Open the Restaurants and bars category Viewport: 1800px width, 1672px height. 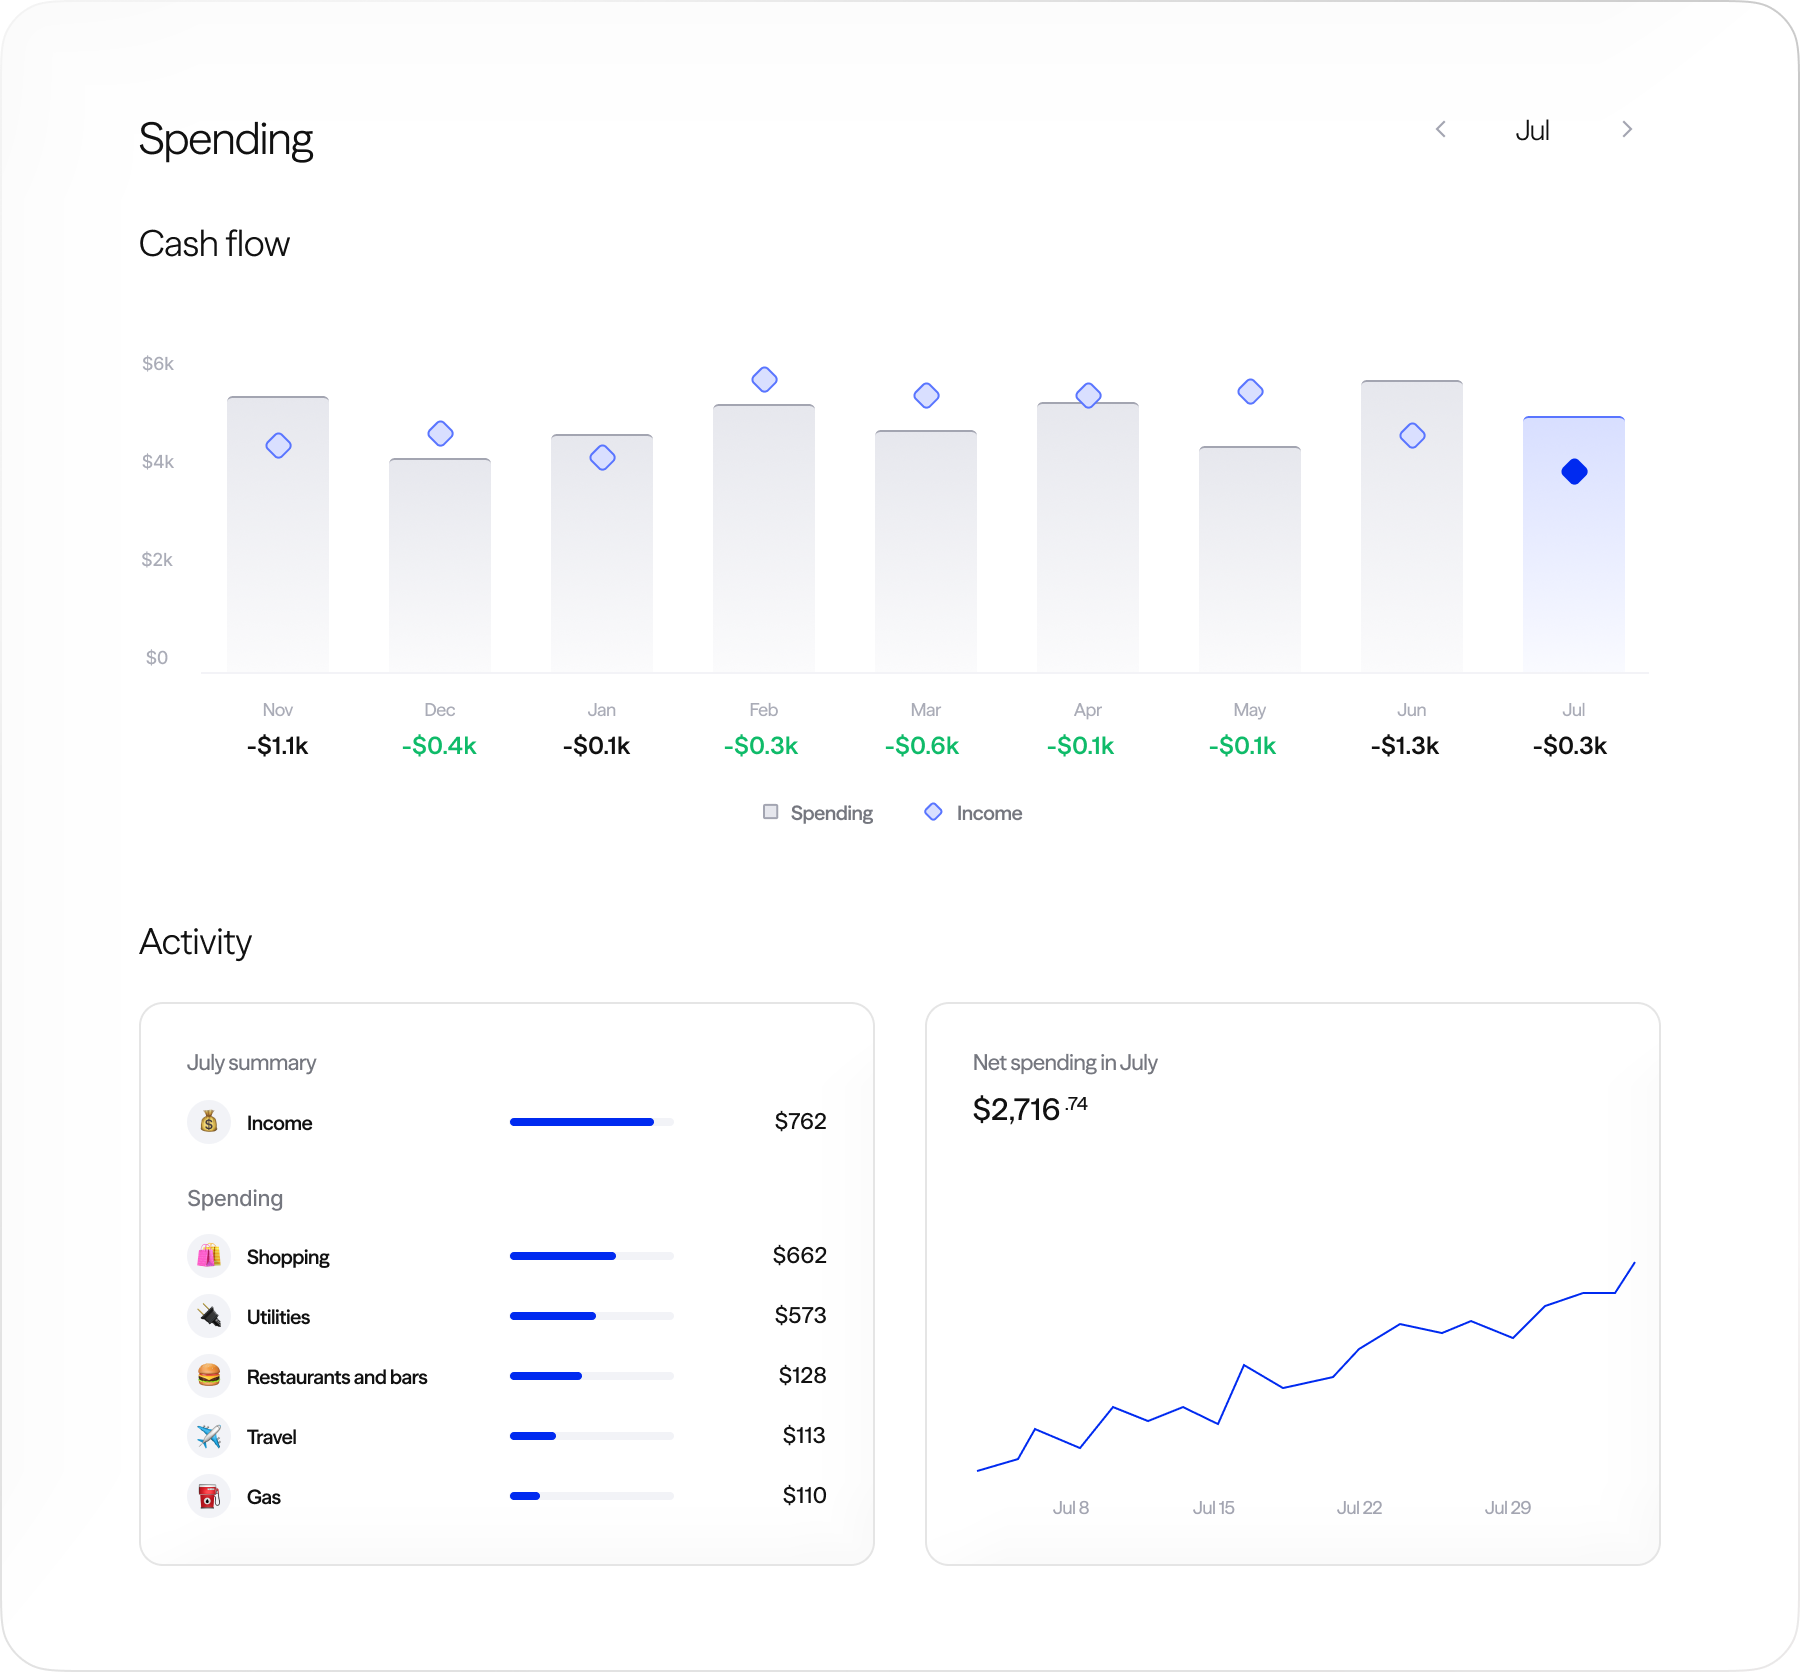(x=337, y=1377)
